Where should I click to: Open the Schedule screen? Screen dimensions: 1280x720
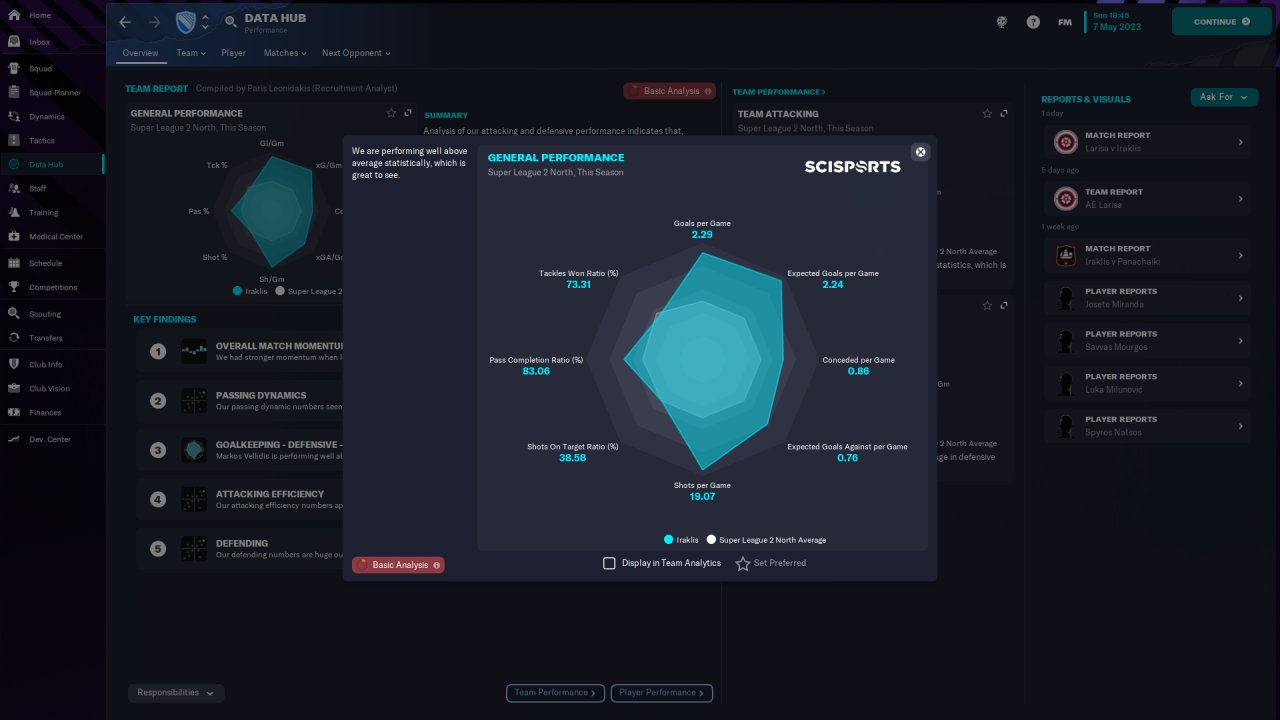[52, 264]
